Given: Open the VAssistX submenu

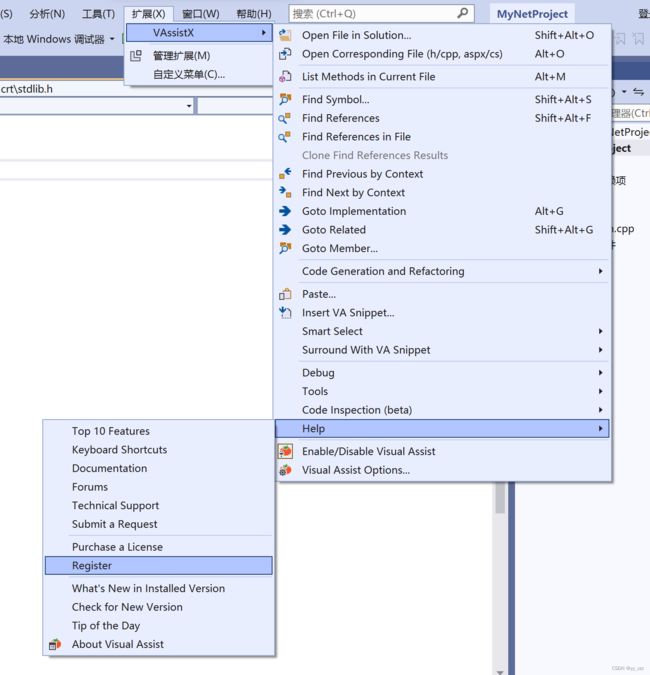Looking at the screenshot, I should click(199, 33).
